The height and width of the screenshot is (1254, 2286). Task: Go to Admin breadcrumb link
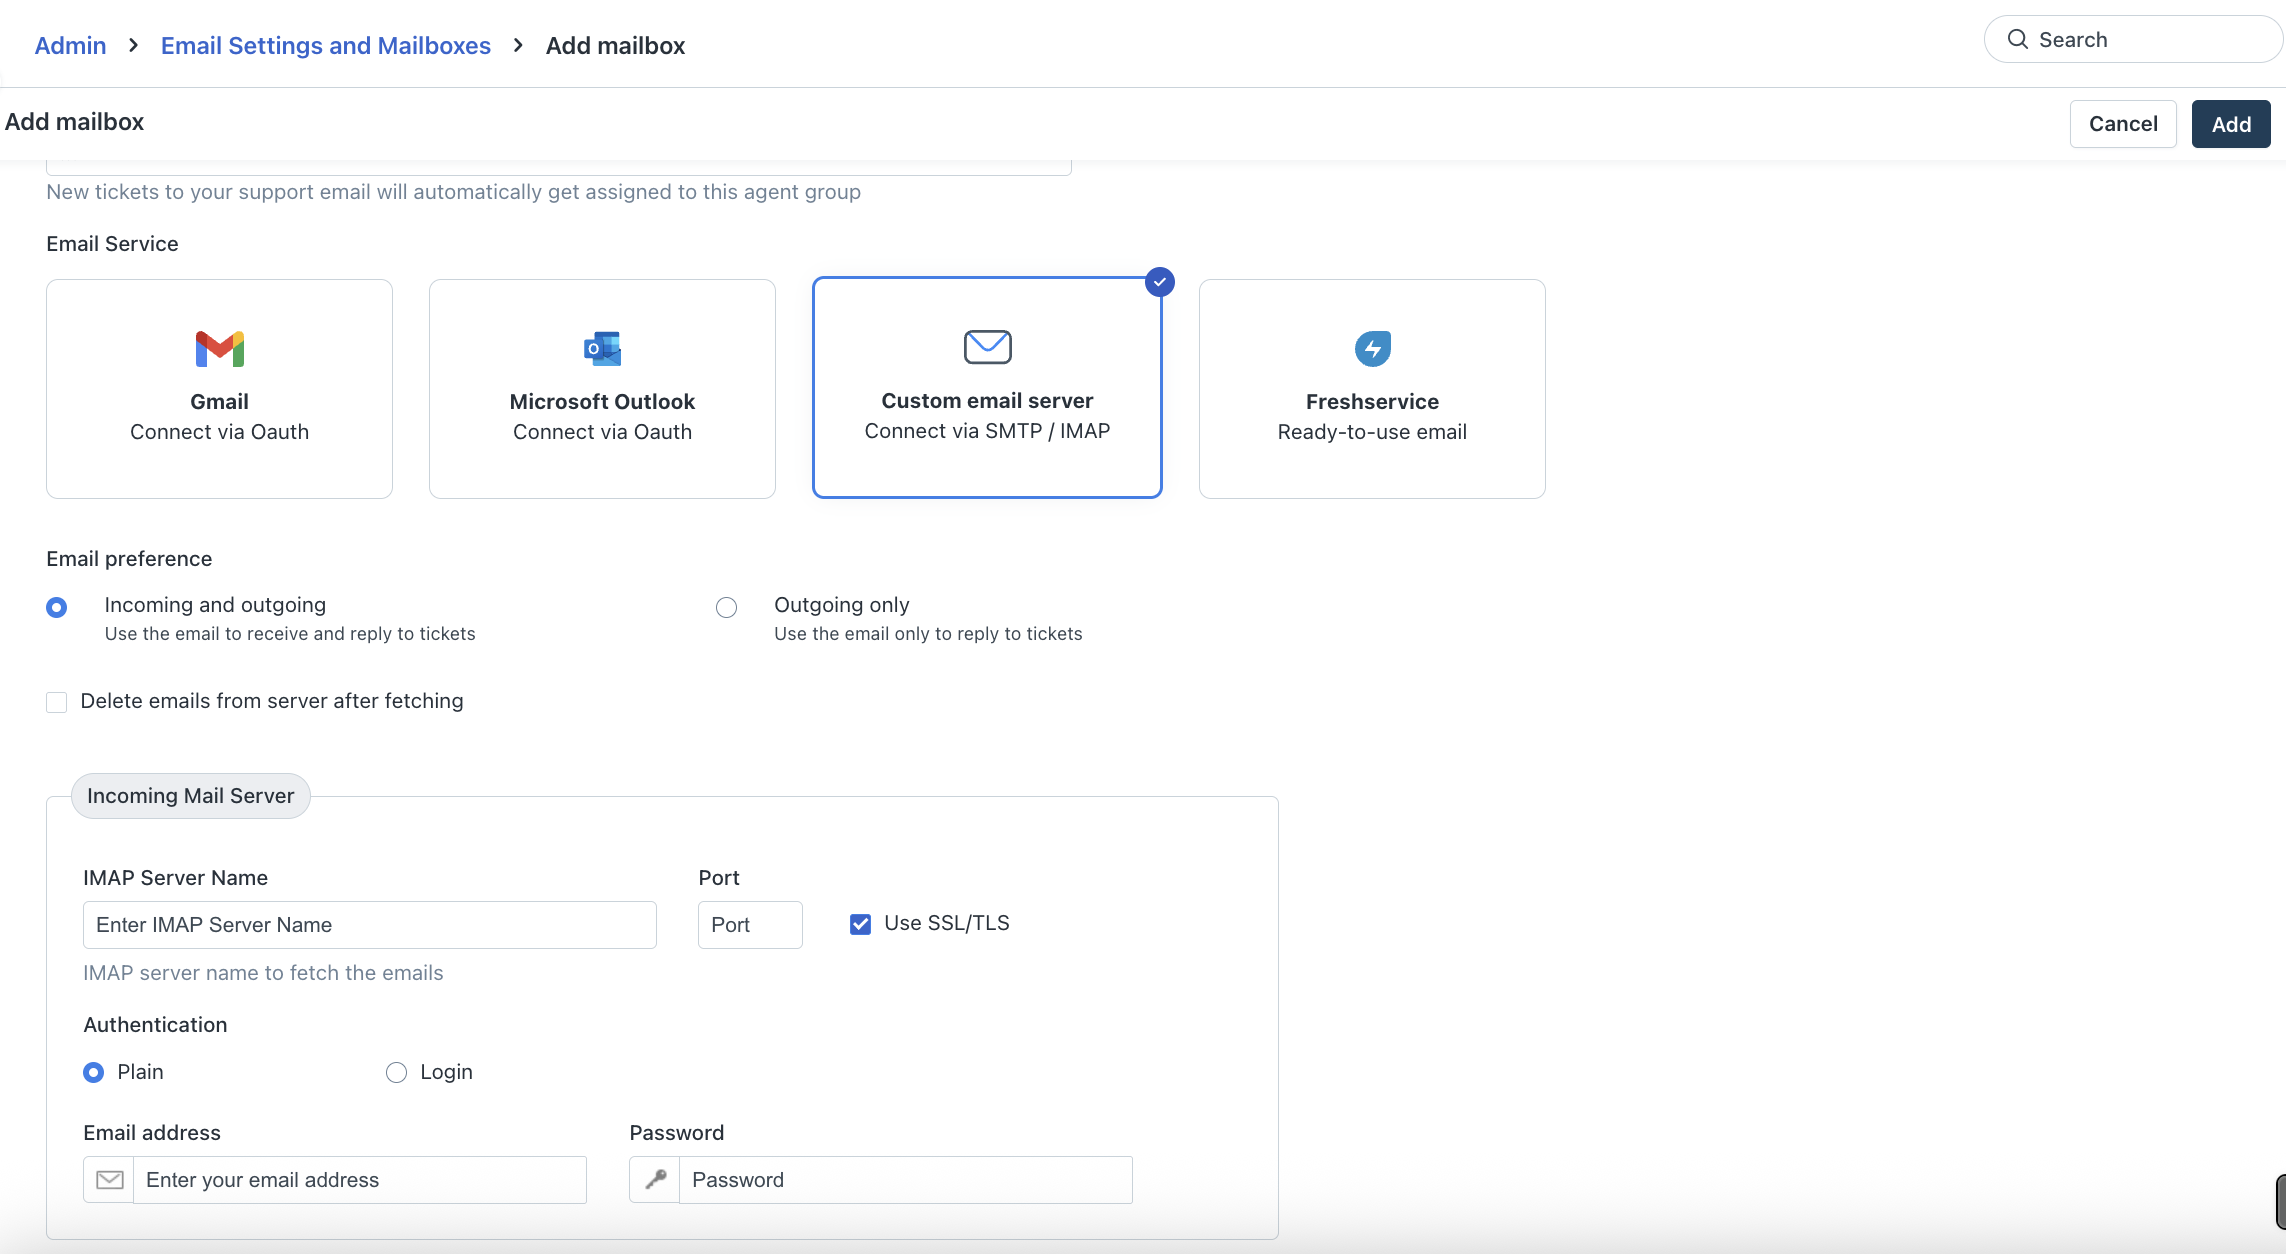pyautogui.click(x=70, y=46)
